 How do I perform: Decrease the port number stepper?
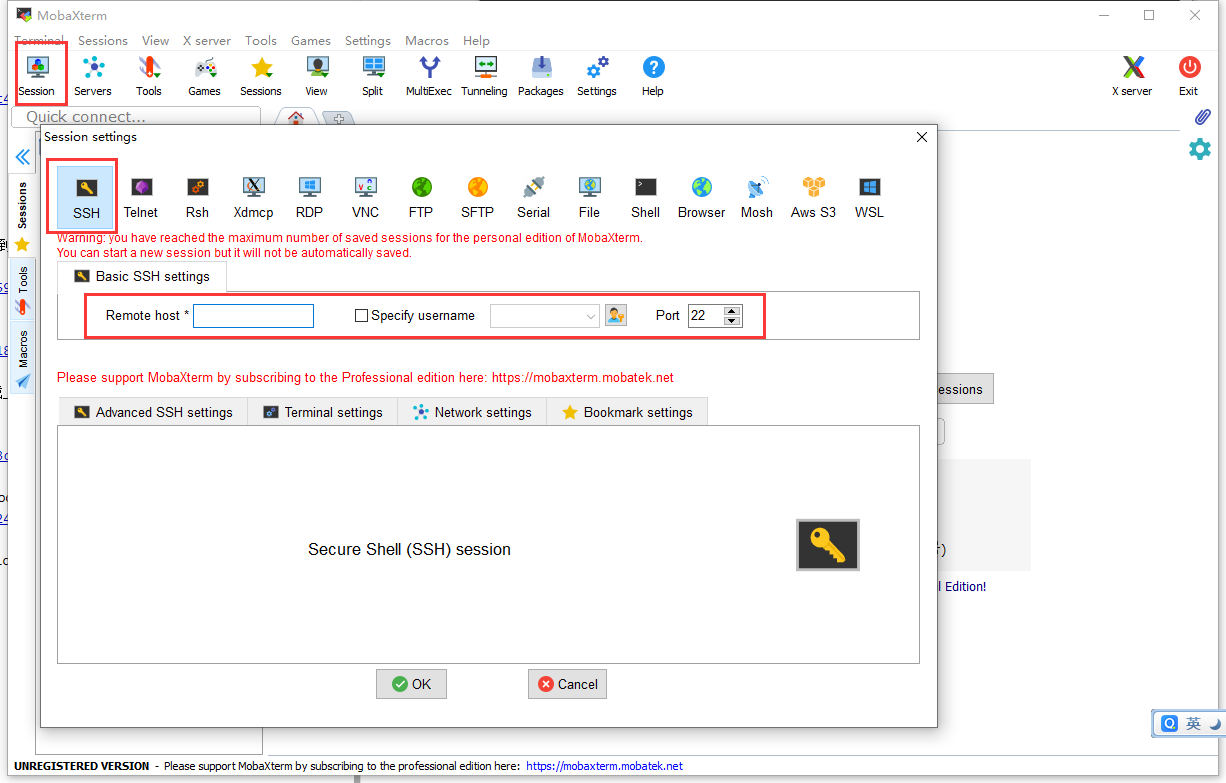(x=732, y=321)
